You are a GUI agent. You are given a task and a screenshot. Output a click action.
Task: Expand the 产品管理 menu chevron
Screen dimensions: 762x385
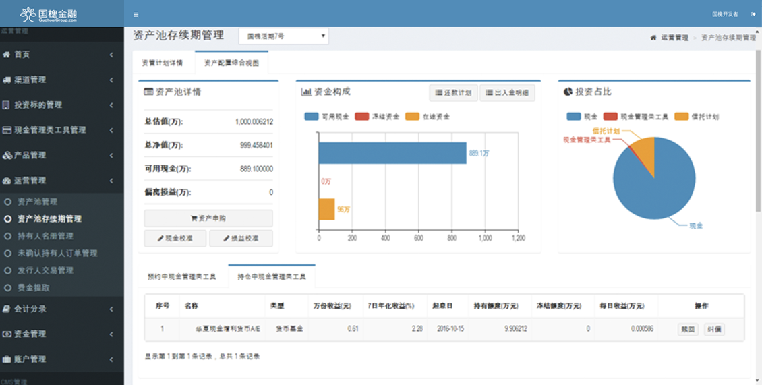(x=111, y=156)
